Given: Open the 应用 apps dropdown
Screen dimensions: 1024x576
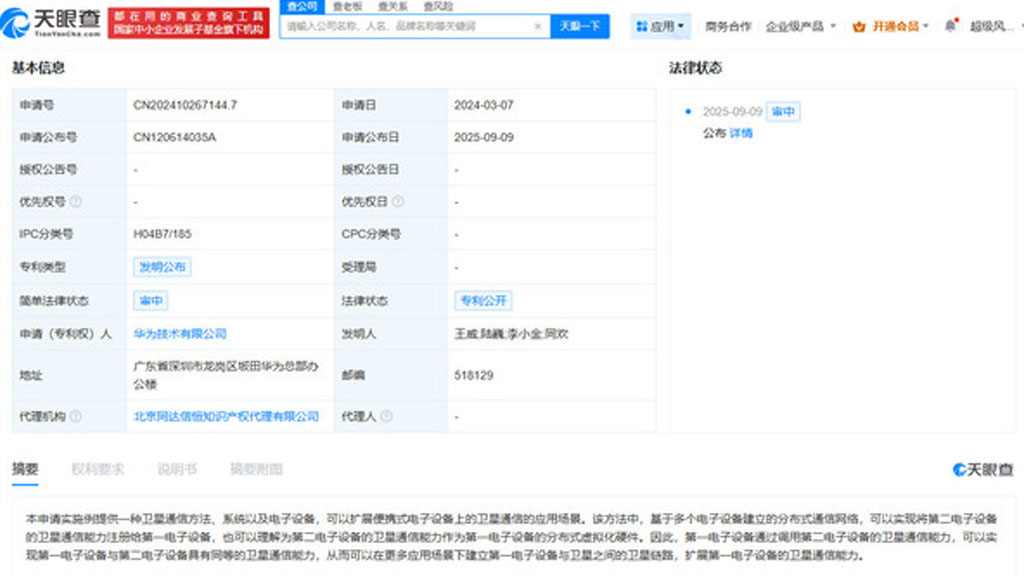Looking at the screenshot, I should click(660, 26).
